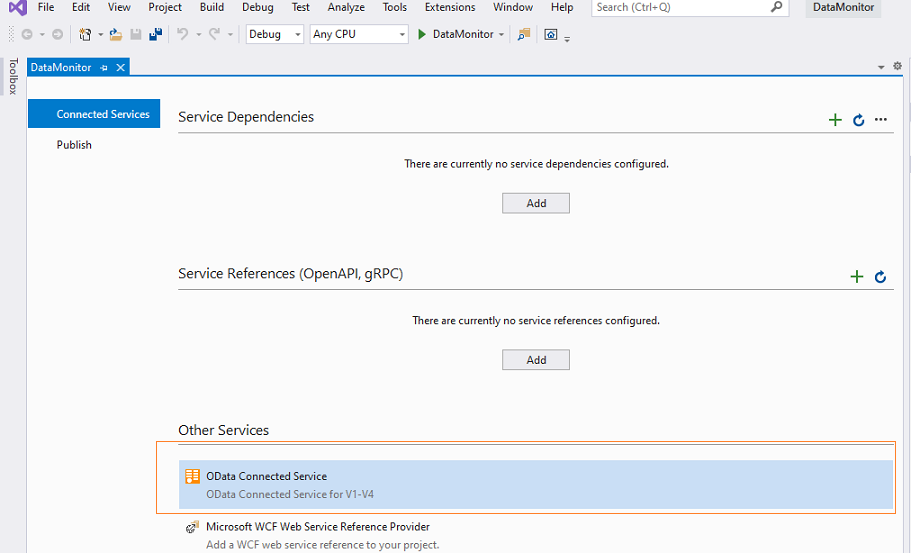Click the New Project toolbar icon
The width and height of the screenshot is (911, 553).
coord(85,34)
